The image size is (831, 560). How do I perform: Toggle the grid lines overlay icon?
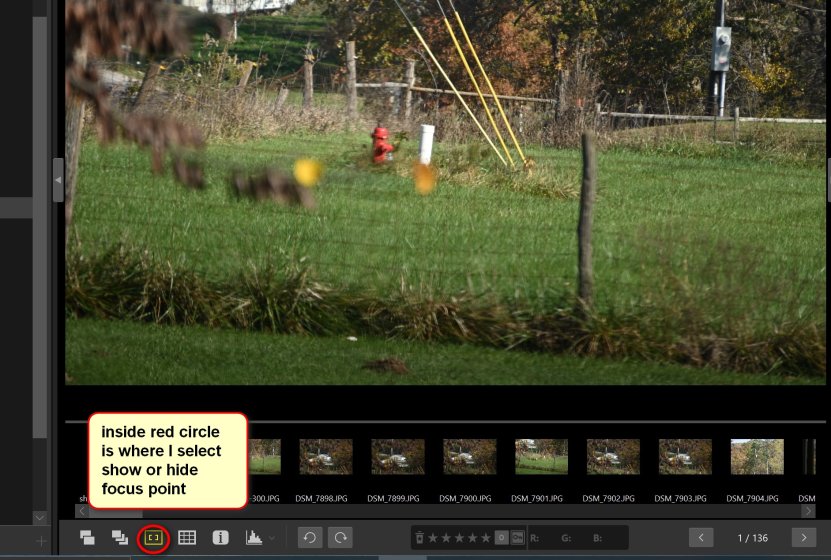click(x=187, y=538)
